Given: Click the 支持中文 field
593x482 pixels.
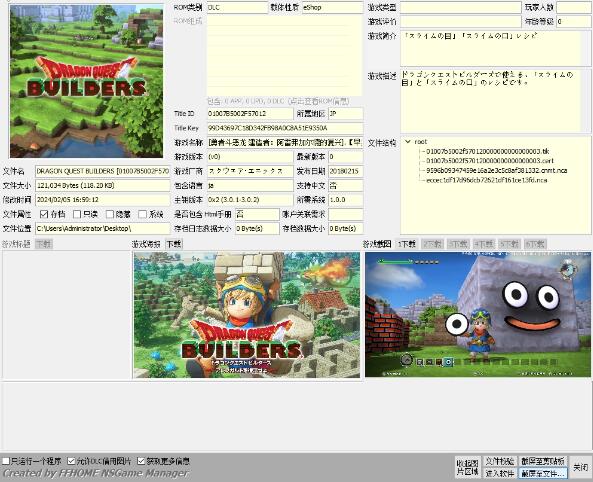Looking at the screenshot, I should pos(346,186).
